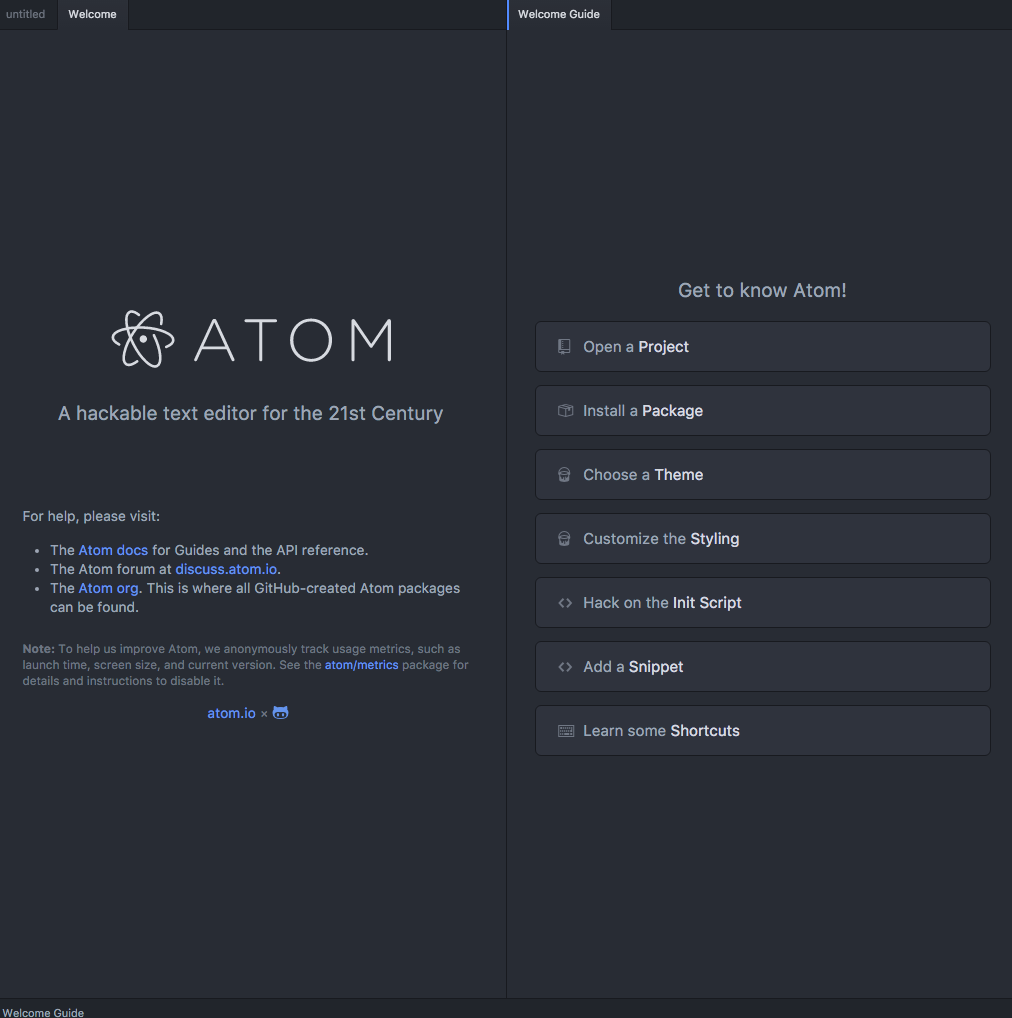Click the package box icon in Install a Package
Viewport: 1012px width, 1018px height.
(x=565, y=411)
